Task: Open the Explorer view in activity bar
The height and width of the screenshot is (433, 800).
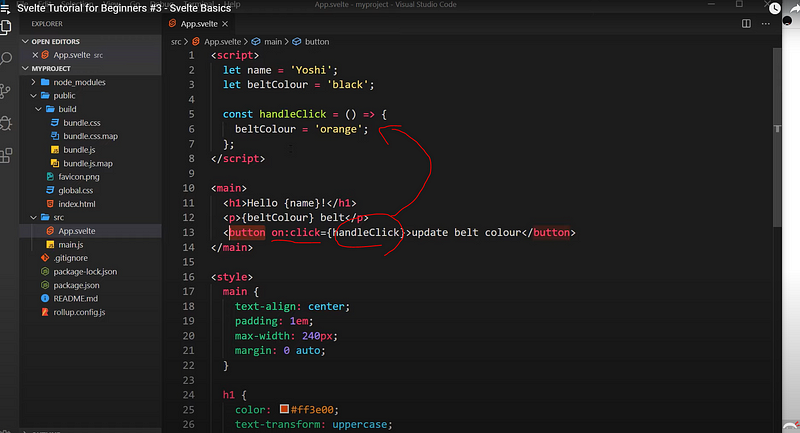Action: pyautogui.click(x=6, y=27)
